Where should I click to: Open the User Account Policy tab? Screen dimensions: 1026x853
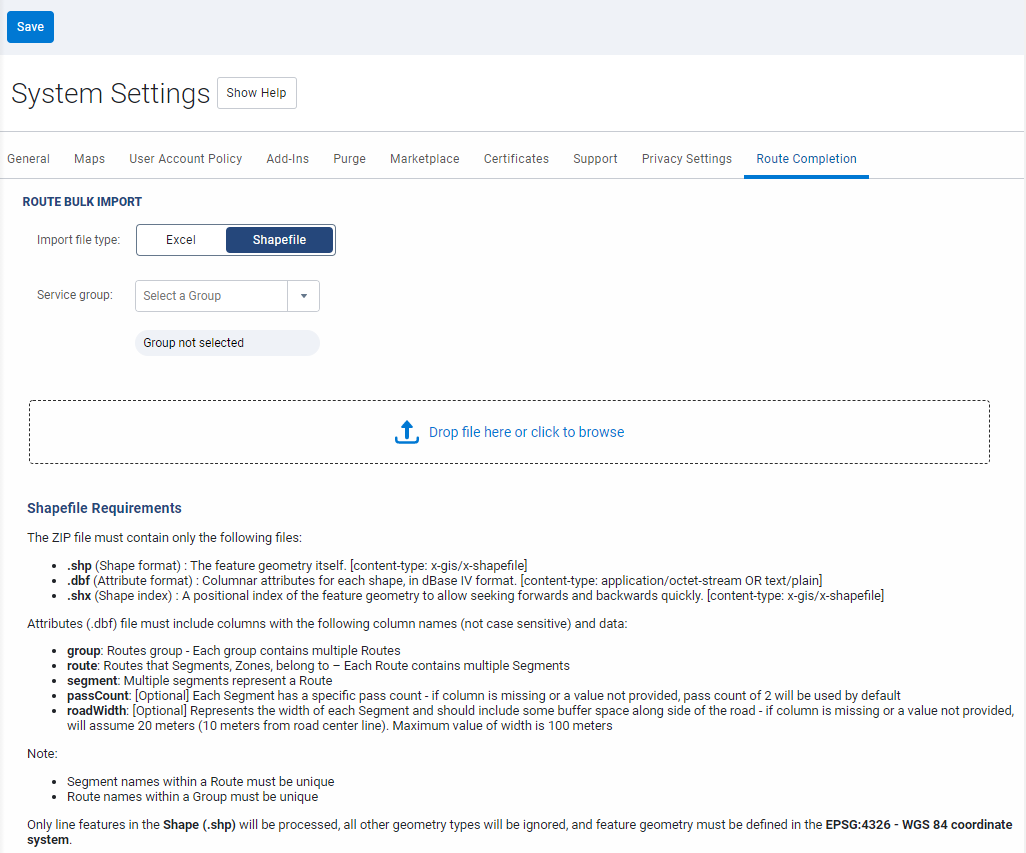coord(185,159)
